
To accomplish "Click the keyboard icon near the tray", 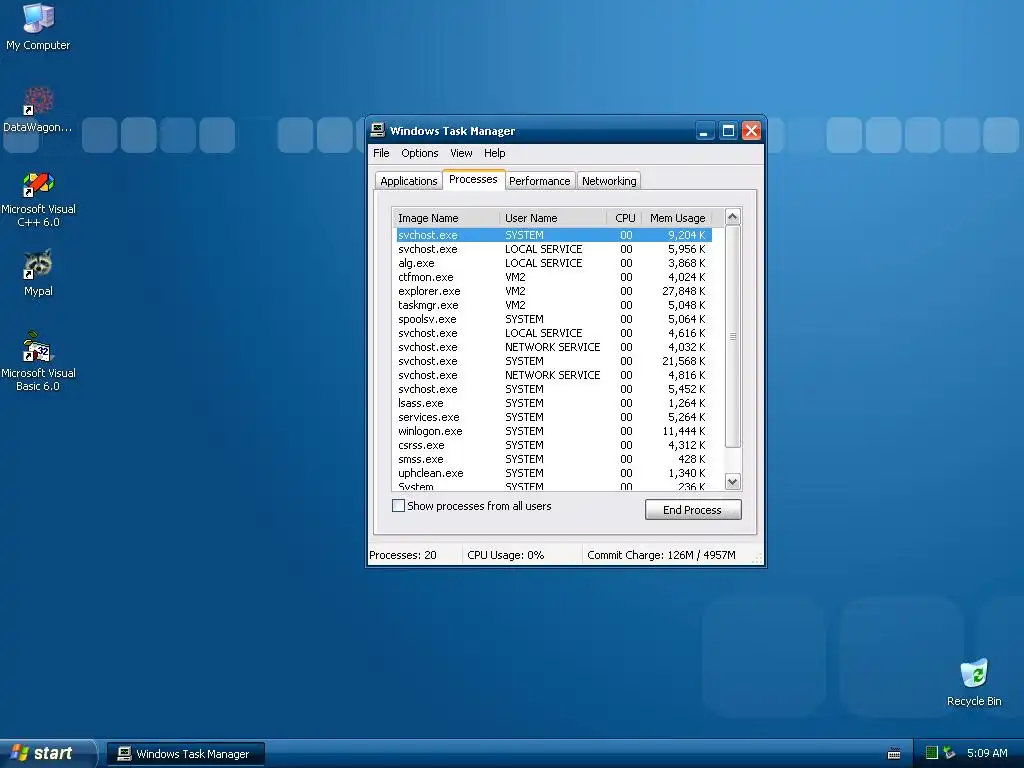I will pyautogui.click(x=894, y=754).
